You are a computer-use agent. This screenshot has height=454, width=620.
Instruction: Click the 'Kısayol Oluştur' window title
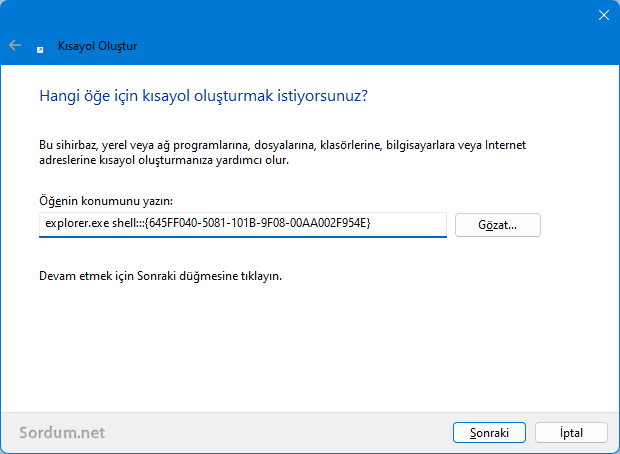point(97,46)
